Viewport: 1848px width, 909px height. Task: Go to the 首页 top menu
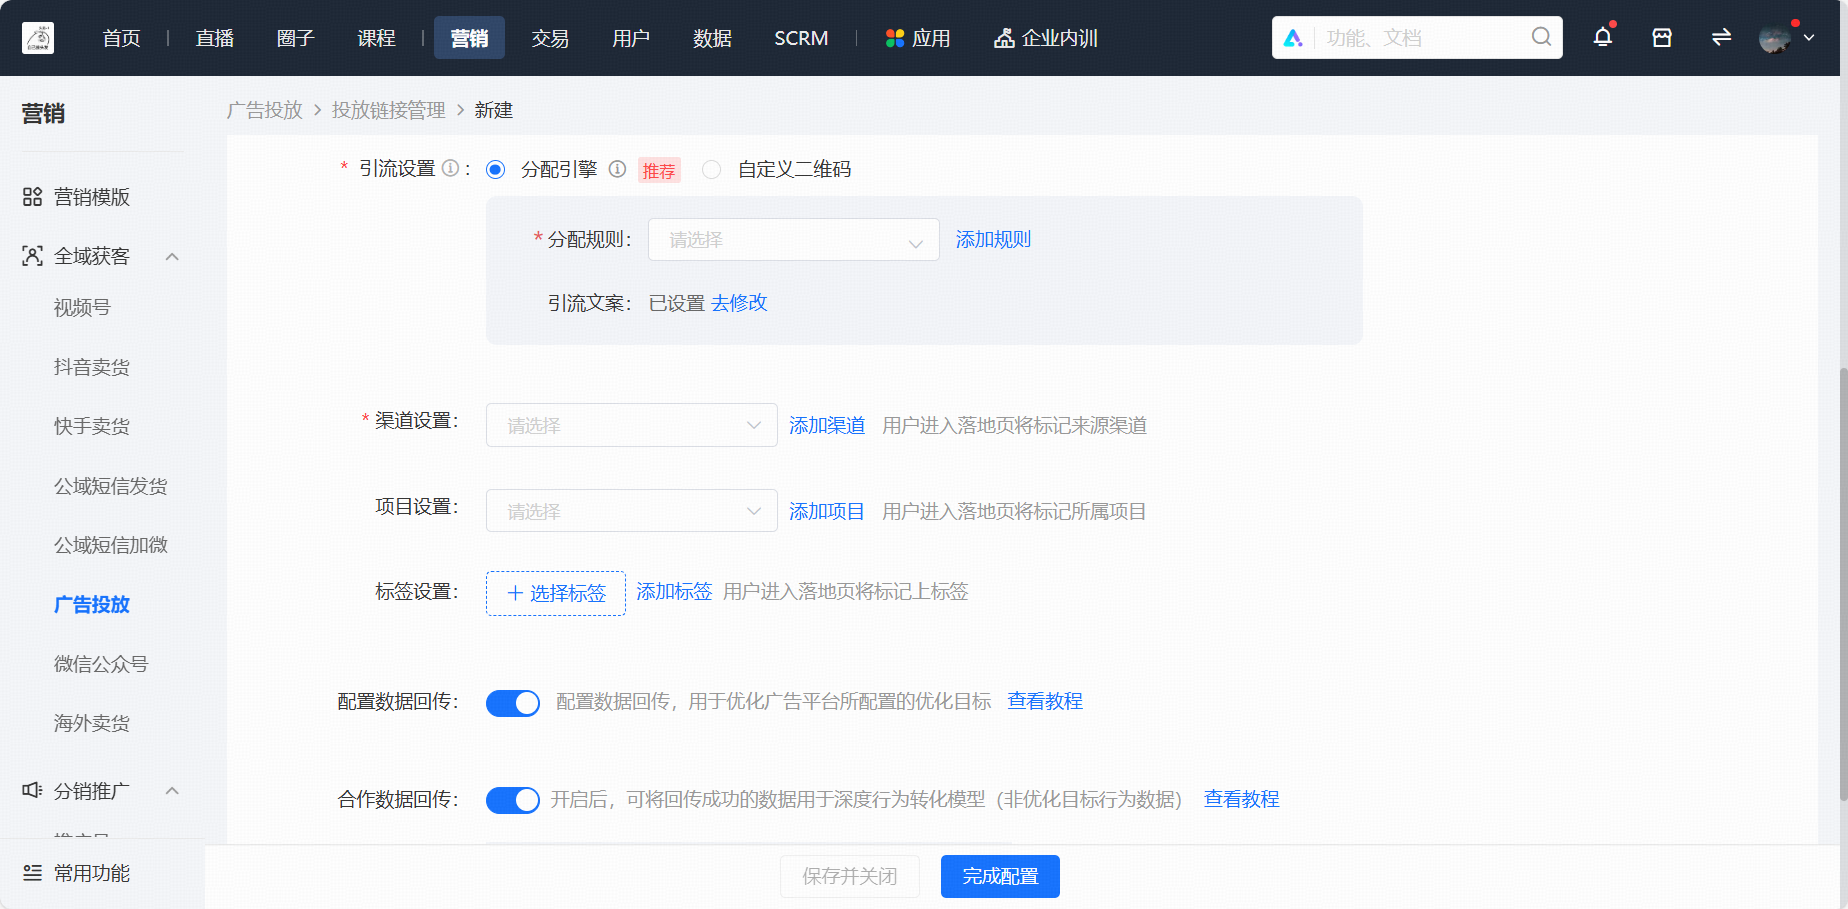point(121,38)
